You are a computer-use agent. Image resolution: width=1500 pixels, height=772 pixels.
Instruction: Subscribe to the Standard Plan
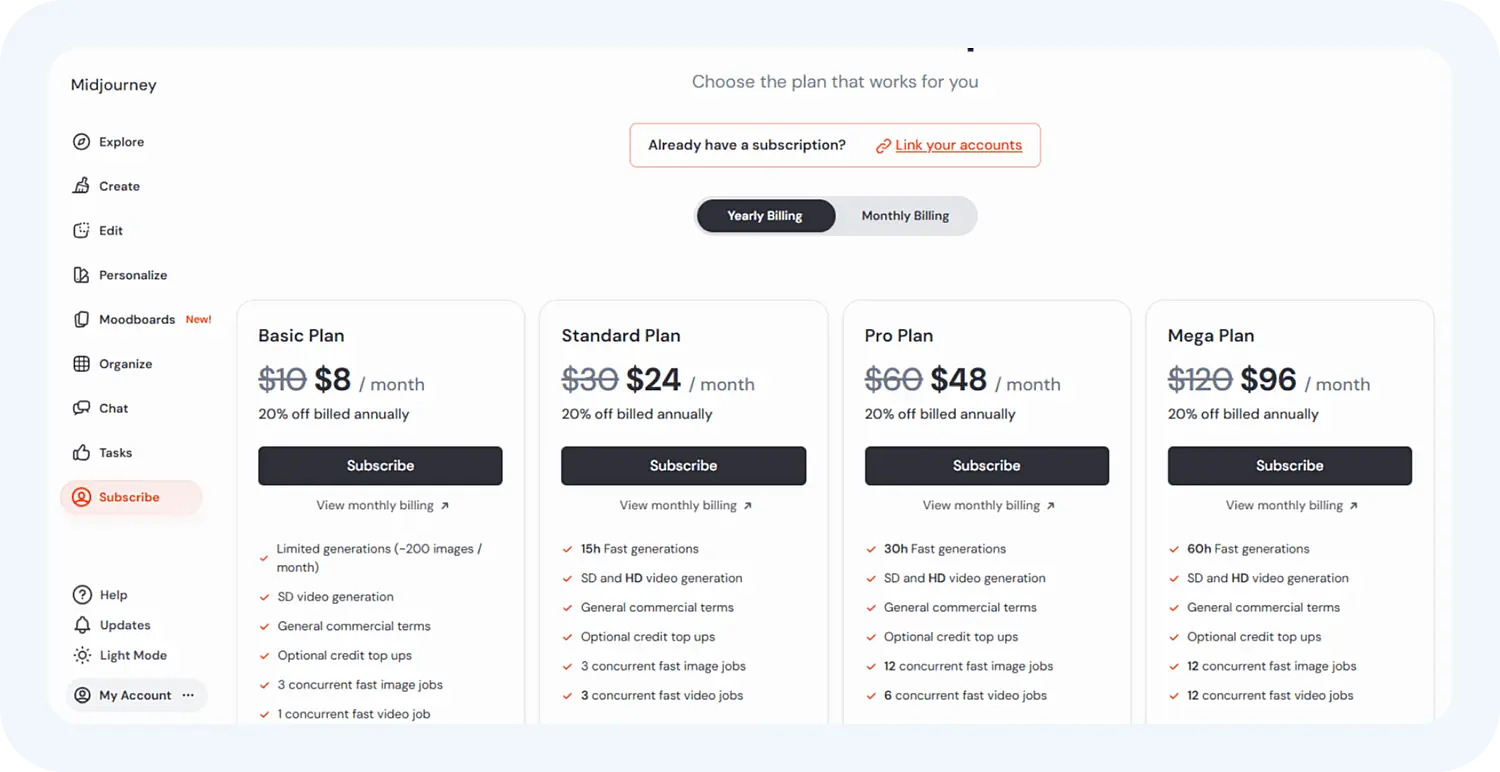coord(683,466)
